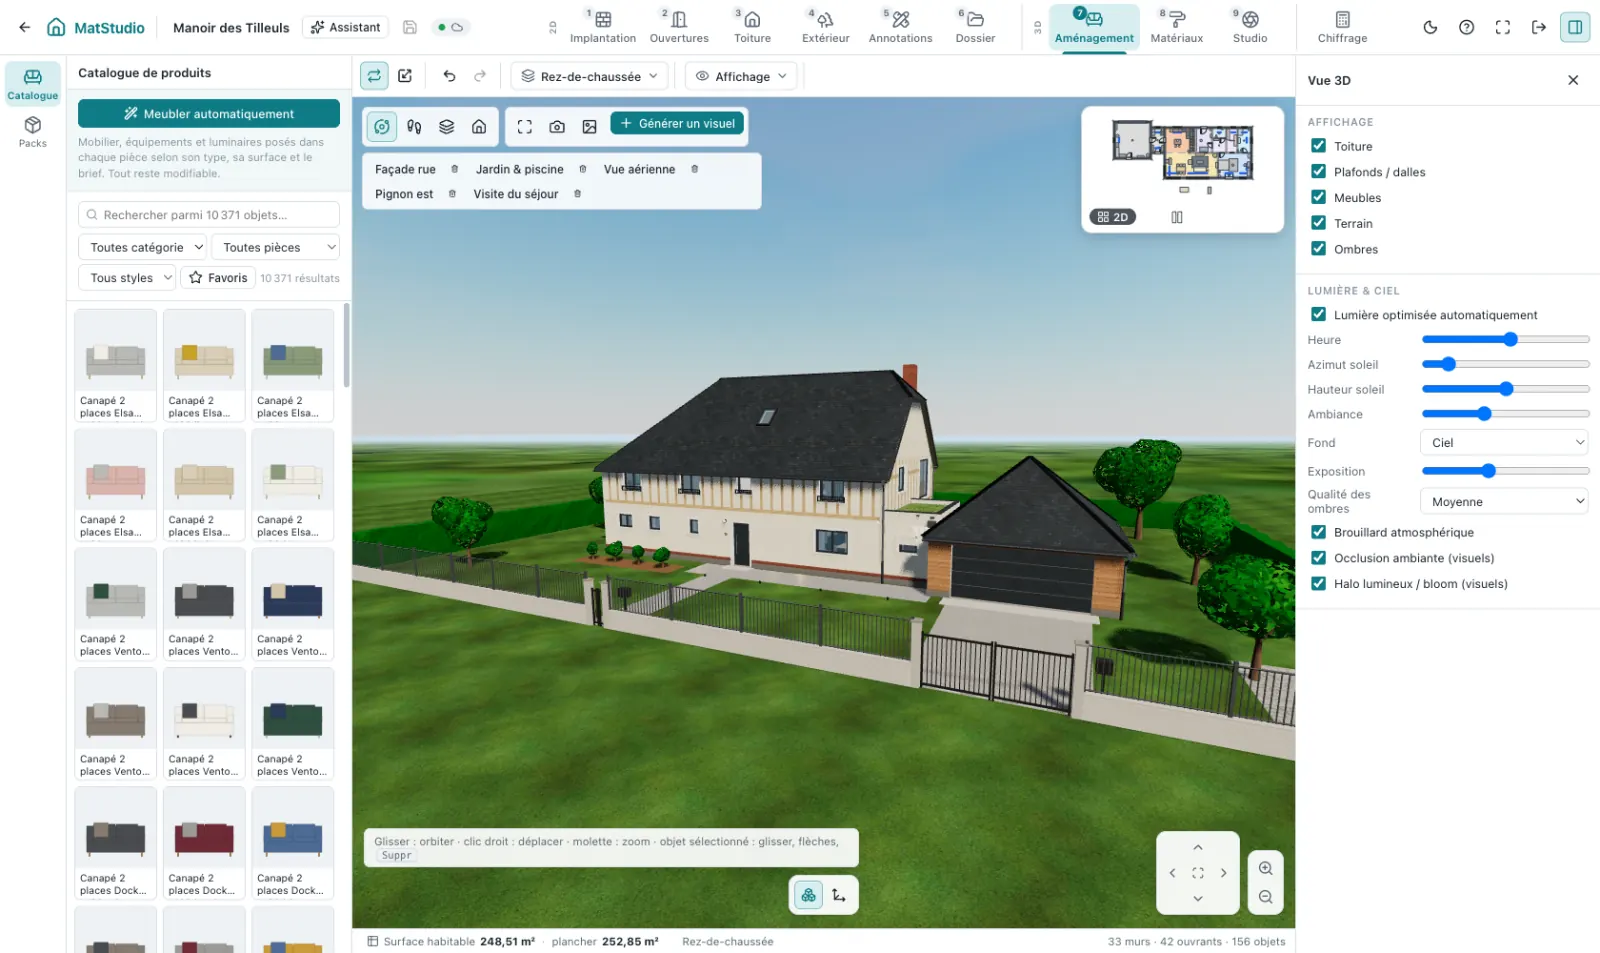This screenshot has width=1600, height=953.
Task: Delete the Vue aérienne saved view
Action: (x=695, y=169)
